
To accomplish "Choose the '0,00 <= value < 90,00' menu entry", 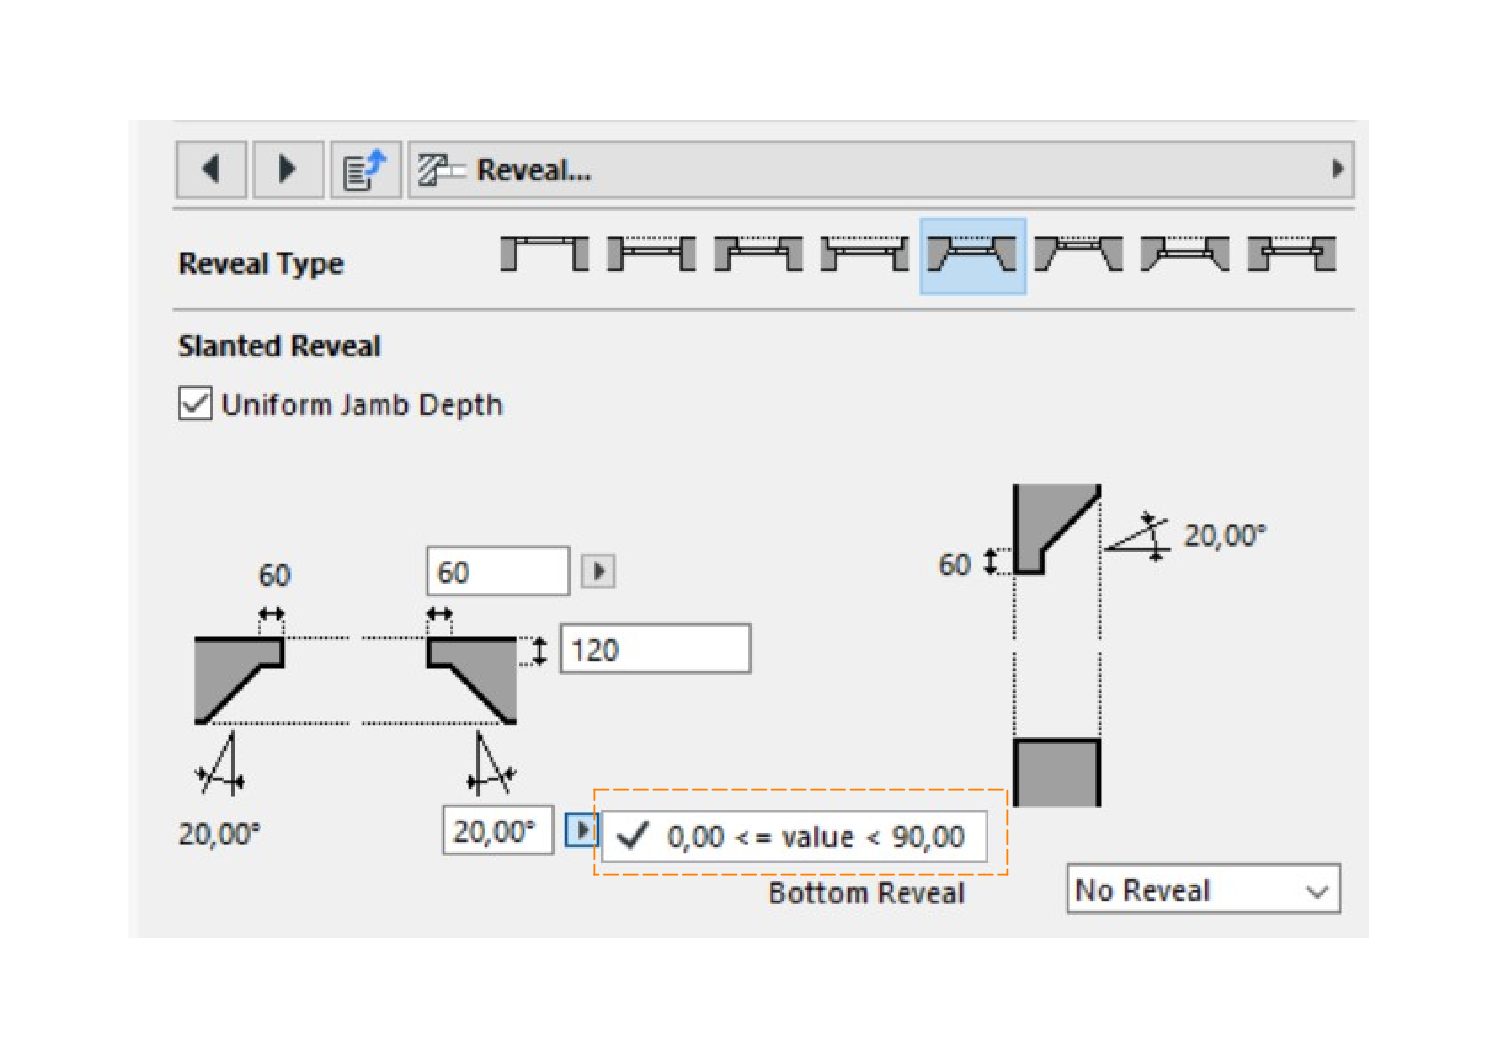I will click(x=795, y=836).
